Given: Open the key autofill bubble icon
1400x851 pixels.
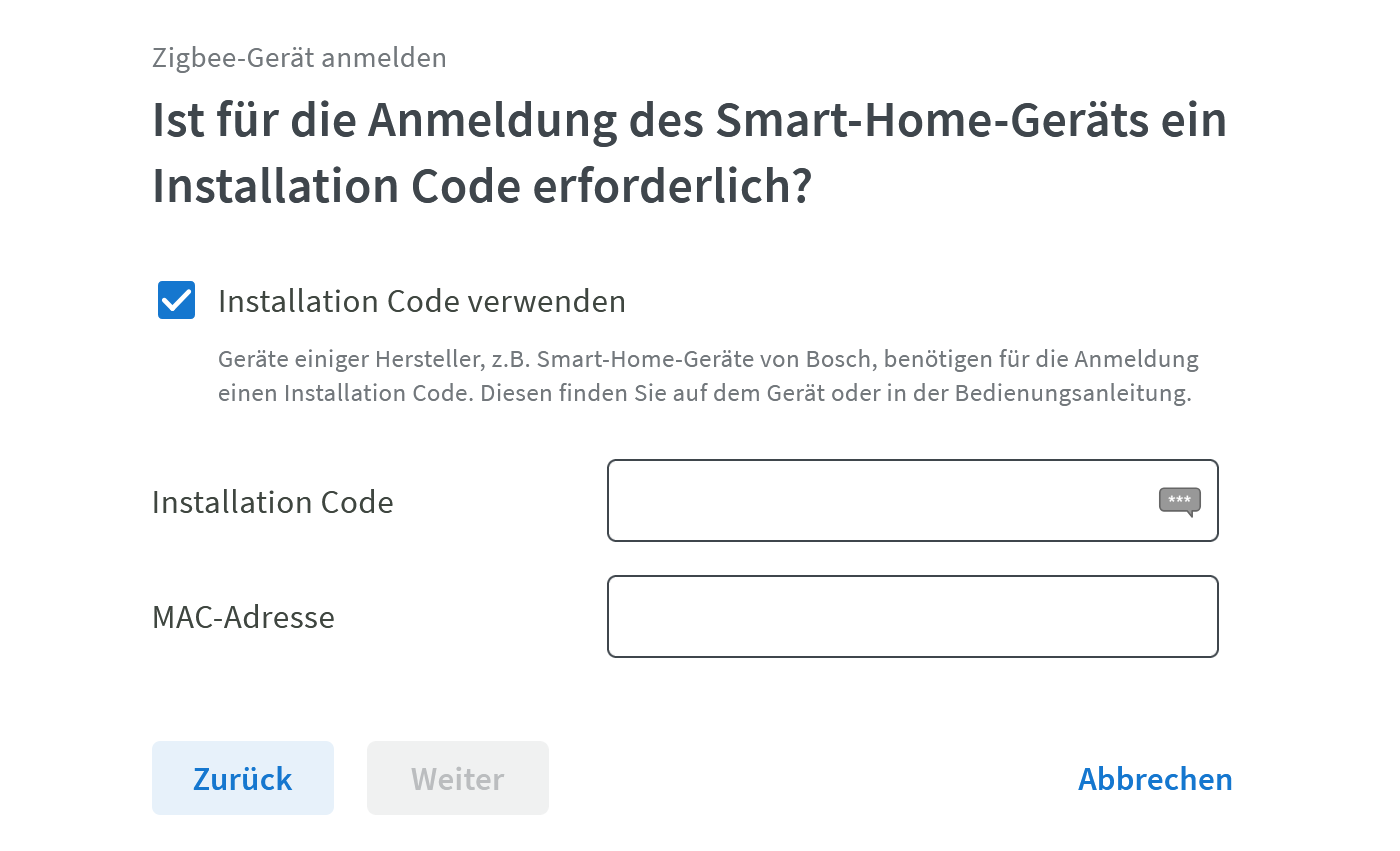Looking at the screenshot, I should tap(1179, 500).
